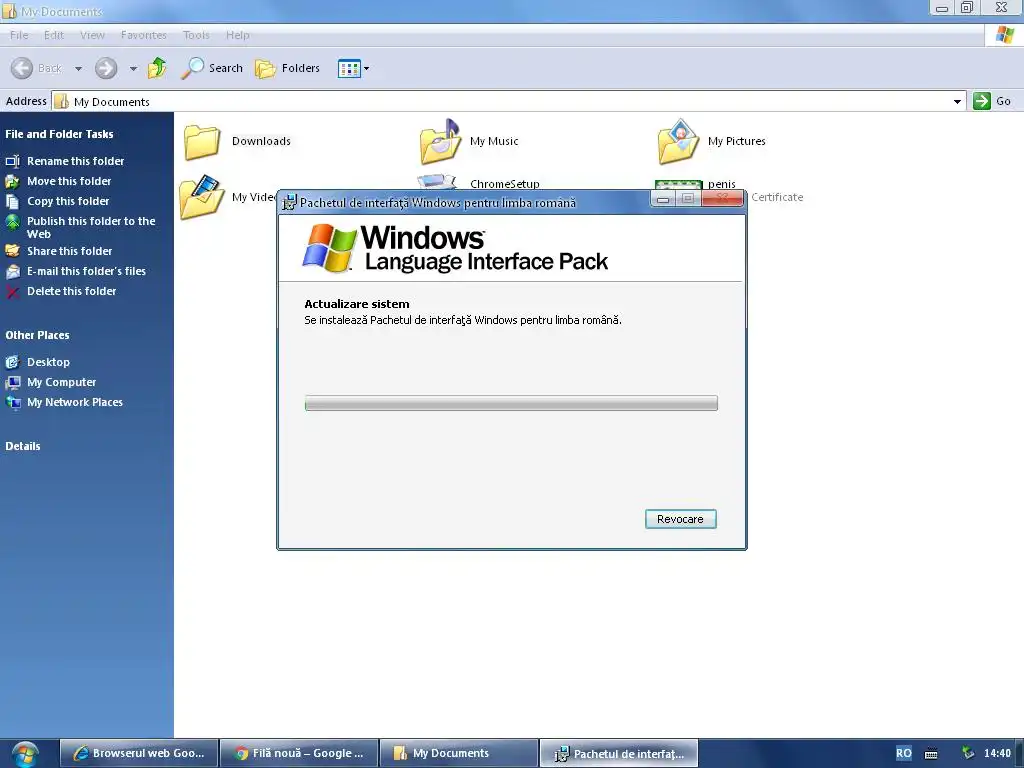Click the 14:40 clock in taskbar
The image size is (1024, 768).
(x=997, y=753)
